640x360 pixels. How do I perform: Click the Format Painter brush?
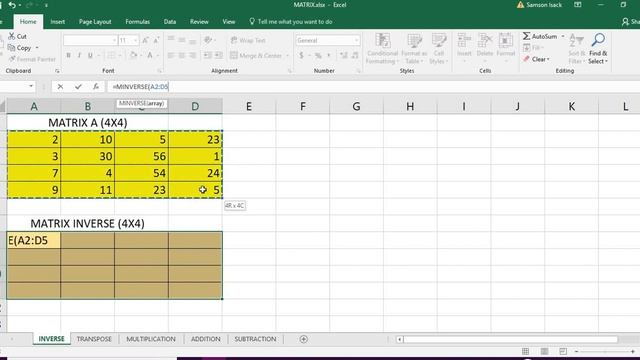tap(12, 59)
